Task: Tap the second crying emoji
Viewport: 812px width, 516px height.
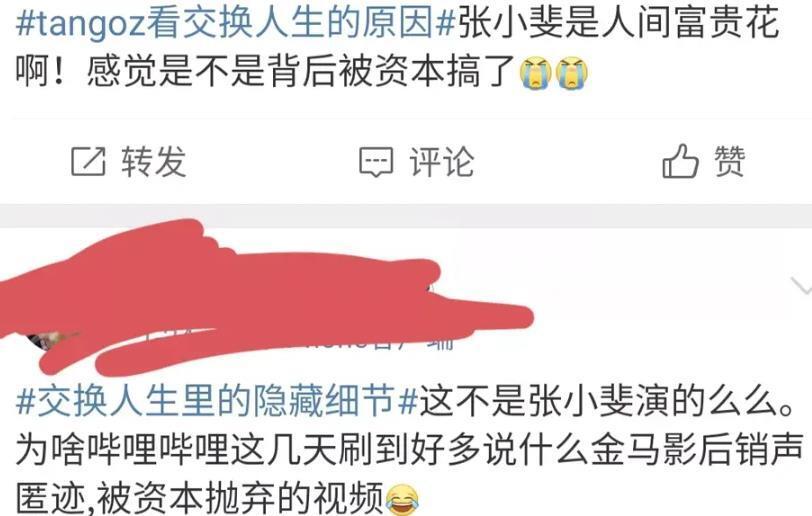Action: pos(572,73)
